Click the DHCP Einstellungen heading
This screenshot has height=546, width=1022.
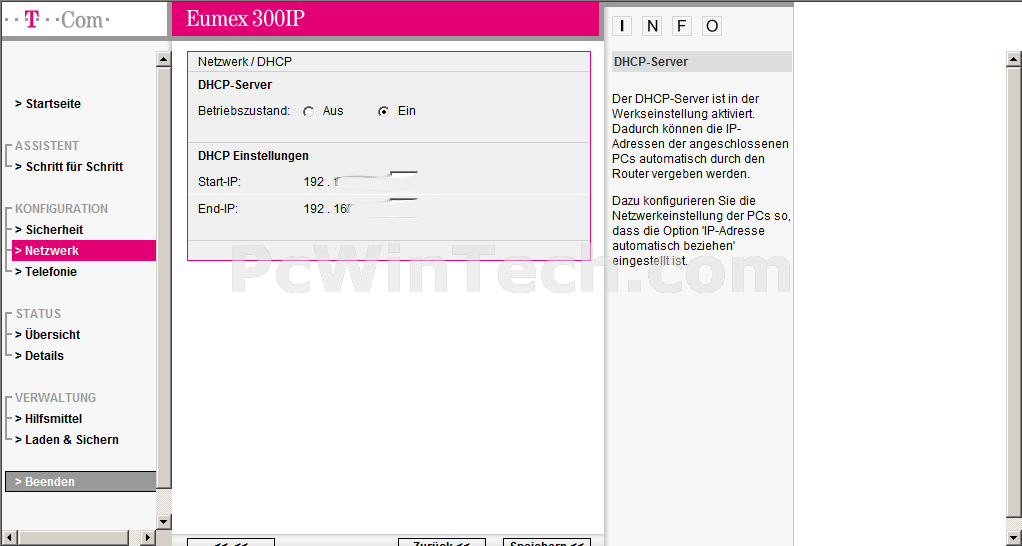coord(254,156)
